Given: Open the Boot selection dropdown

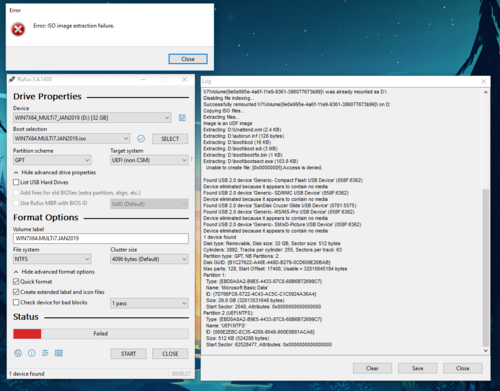Looking at the screenshot, I should click(71, 139).
